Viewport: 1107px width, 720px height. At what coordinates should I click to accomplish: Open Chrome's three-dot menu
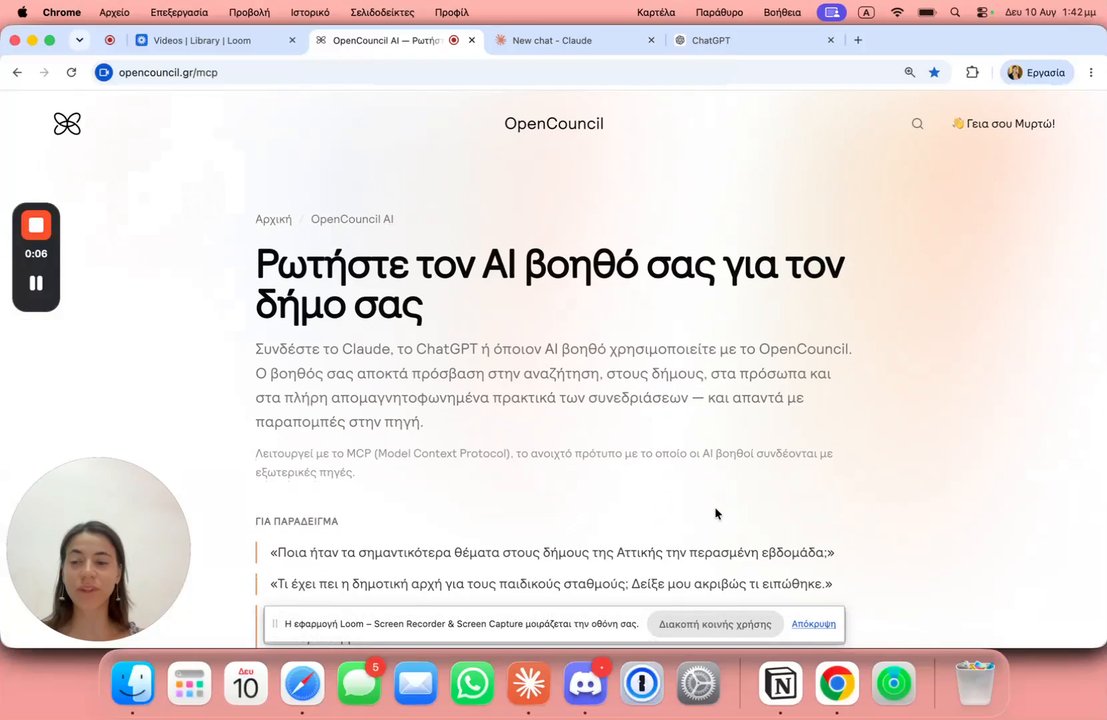(1091, 72)
